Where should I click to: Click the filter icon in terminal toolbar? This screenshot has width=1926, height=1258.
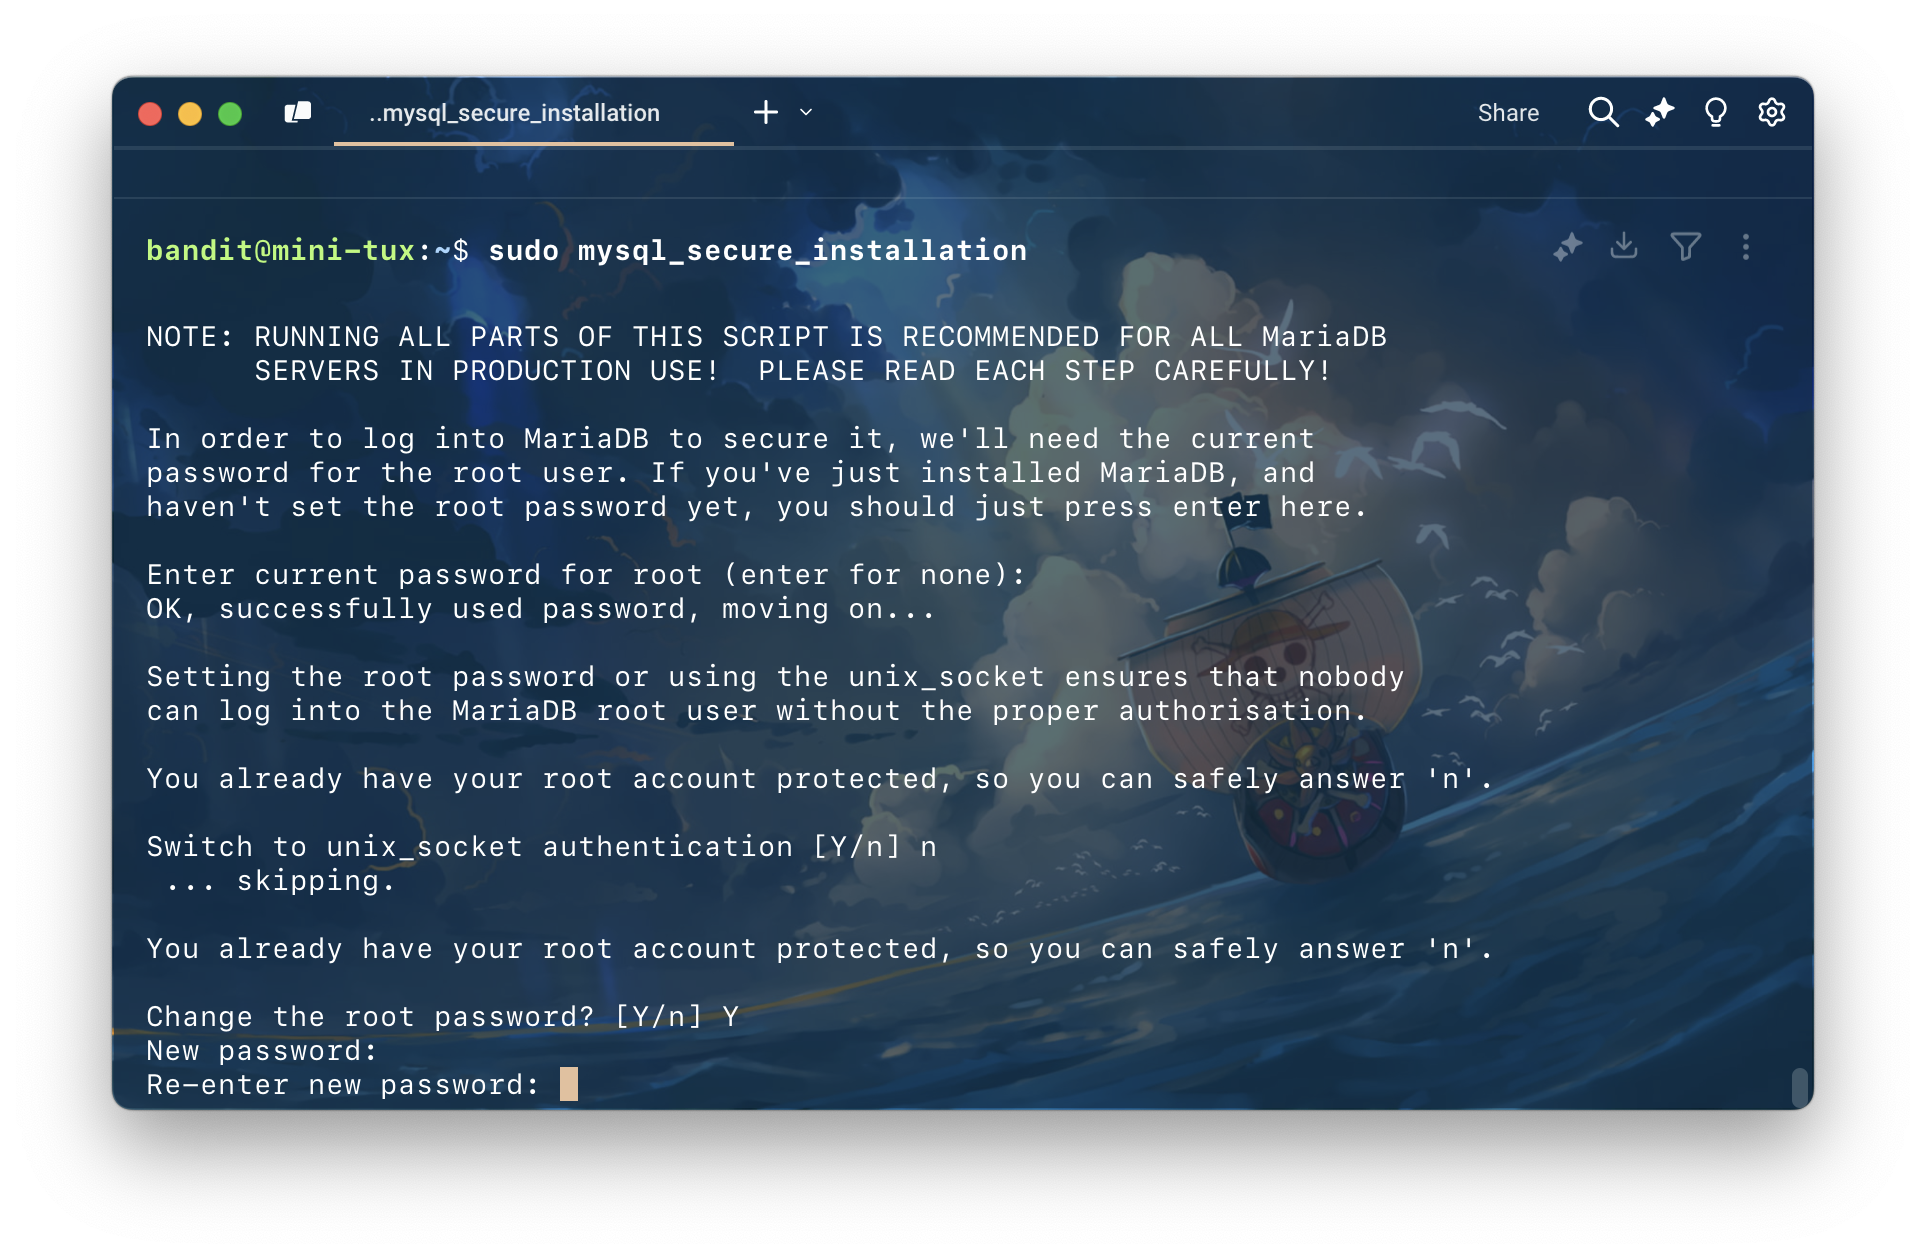(1685, 246)
